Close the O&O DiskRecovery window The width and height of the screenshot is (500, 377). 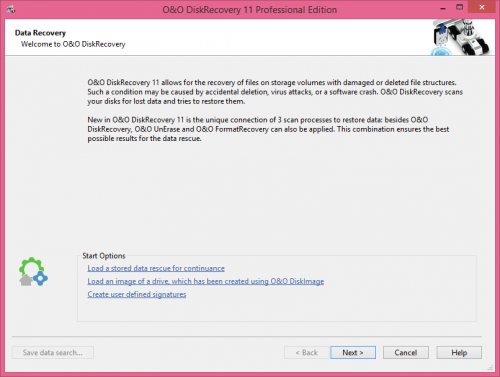482,7
